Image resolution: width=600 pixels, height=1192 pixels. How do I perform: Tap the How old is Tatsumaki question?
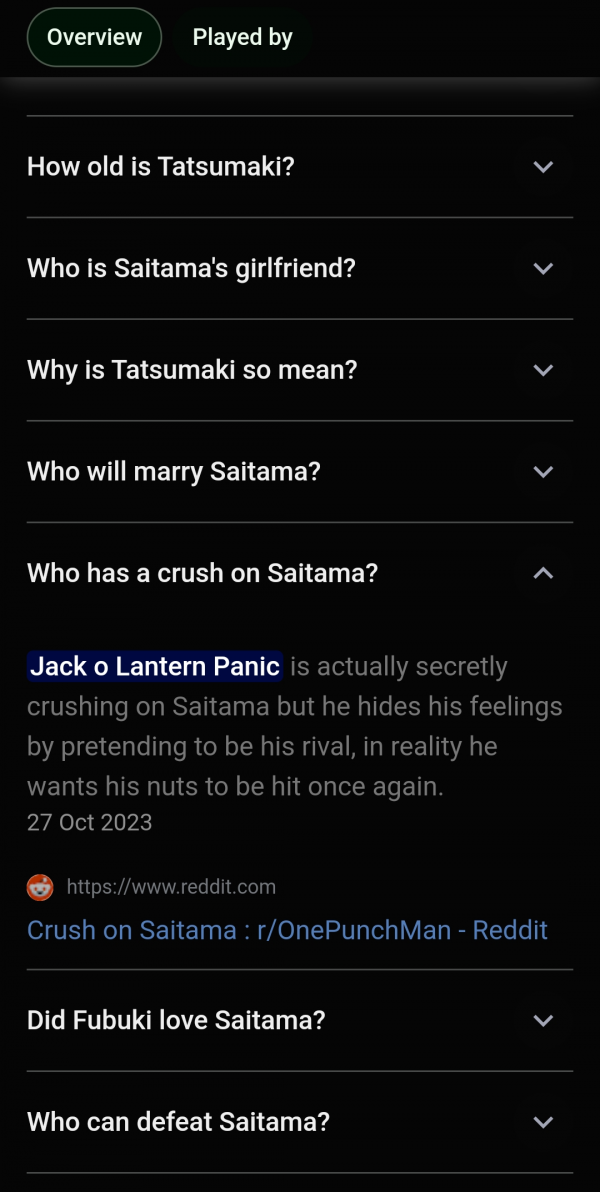click(x=160, y=166)
